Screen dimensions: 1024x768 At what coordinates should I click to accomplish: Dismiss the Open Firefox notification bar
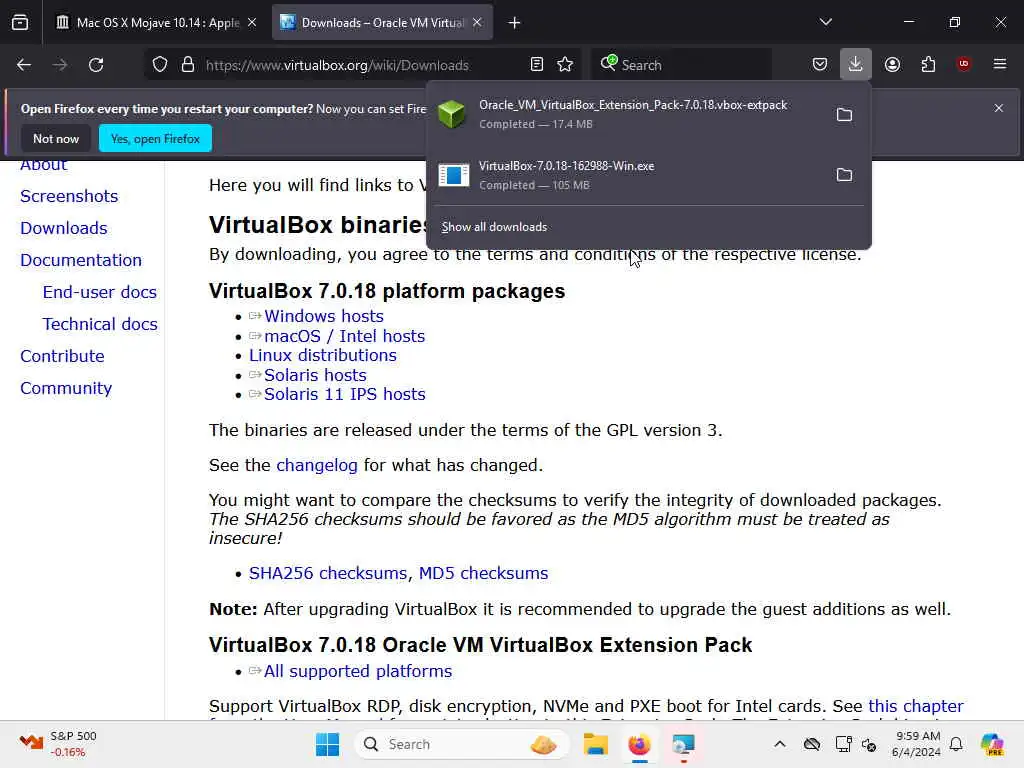[999, 108]
